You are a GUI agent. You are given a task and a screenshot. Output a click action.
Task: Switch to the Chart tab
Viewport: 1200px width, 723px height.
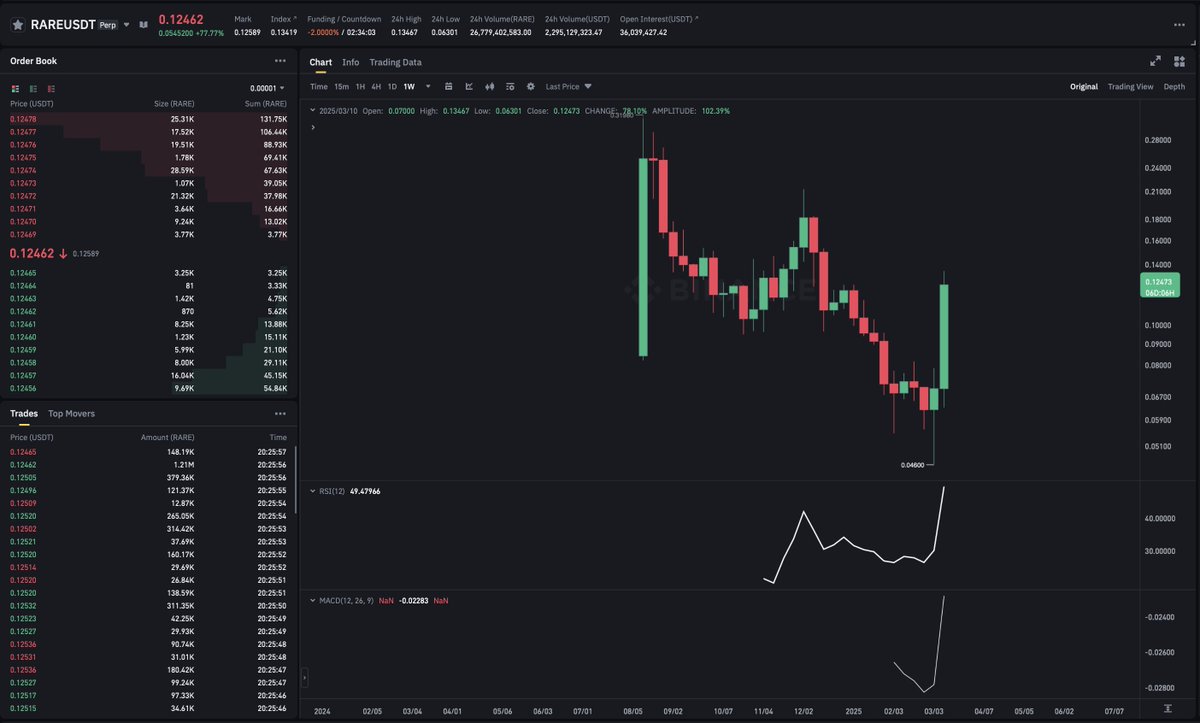(x=321, y=62)
